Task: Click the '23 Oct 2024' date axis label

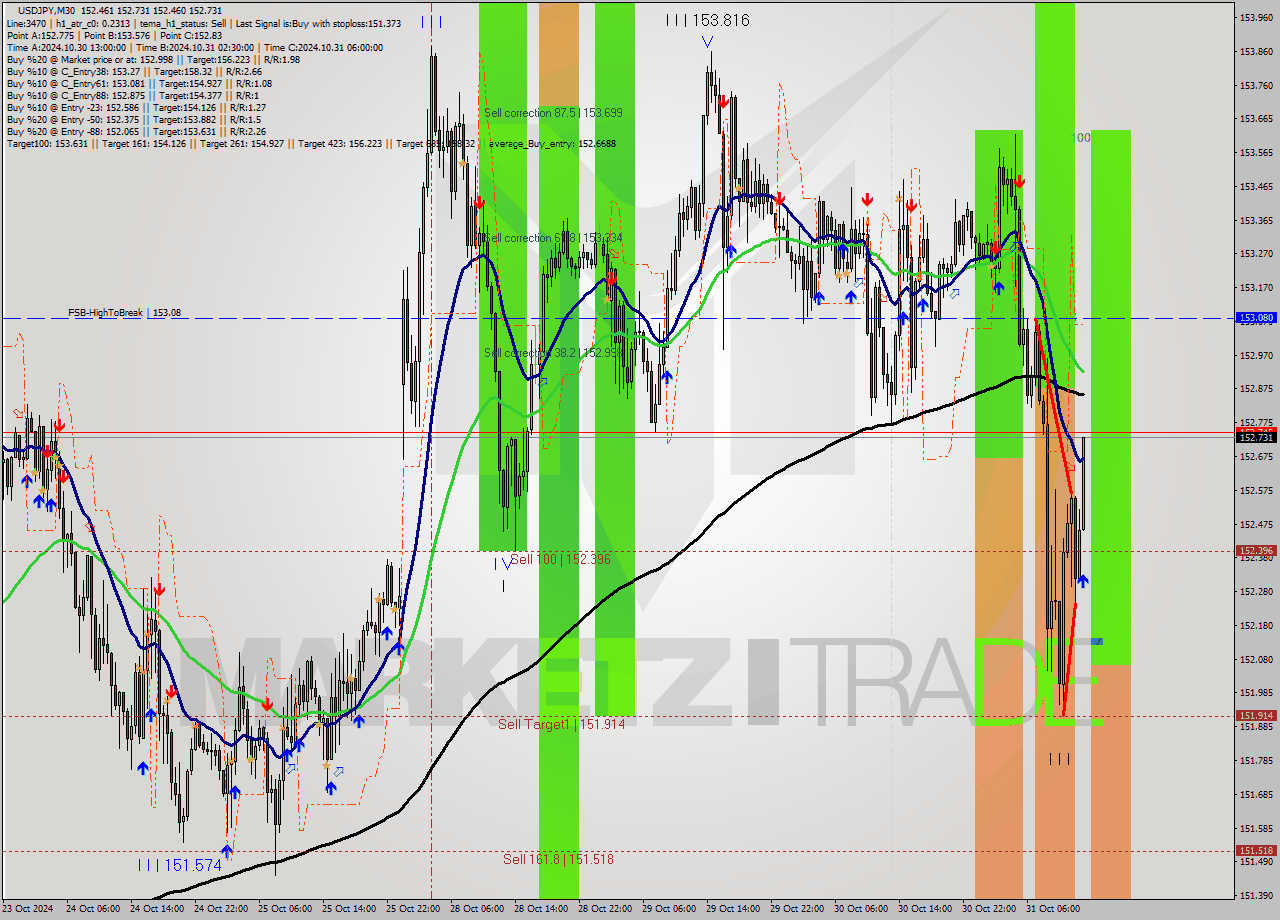Action: [x=27, y=909]
